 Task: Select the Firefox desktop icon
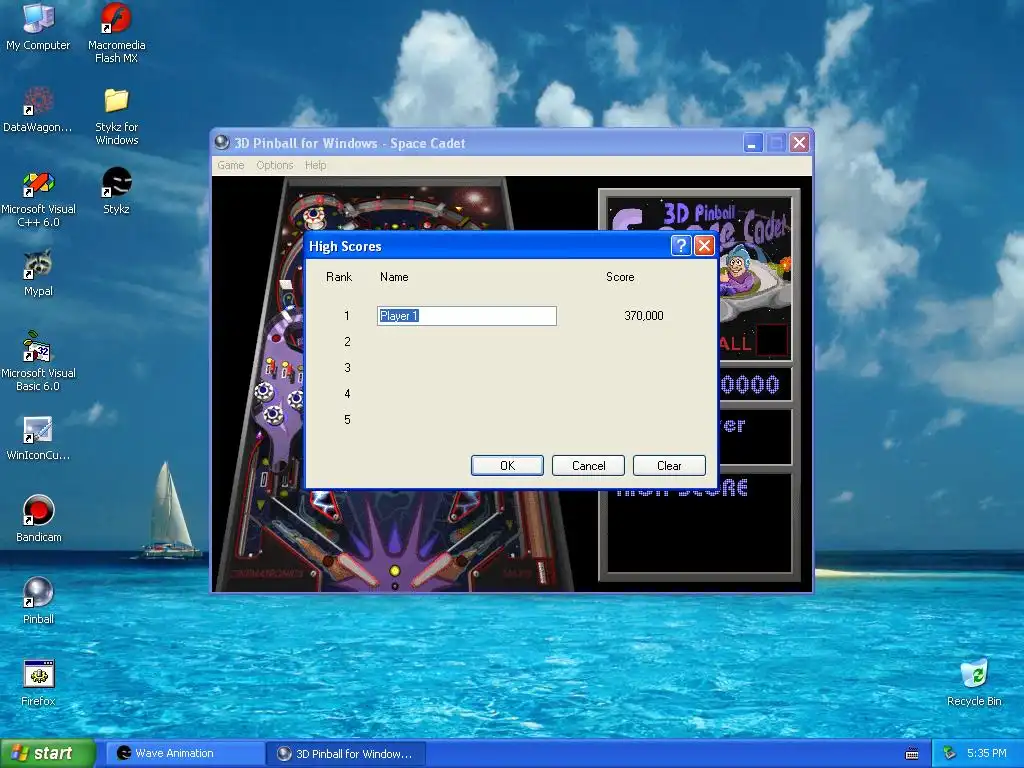pos(38,683)
